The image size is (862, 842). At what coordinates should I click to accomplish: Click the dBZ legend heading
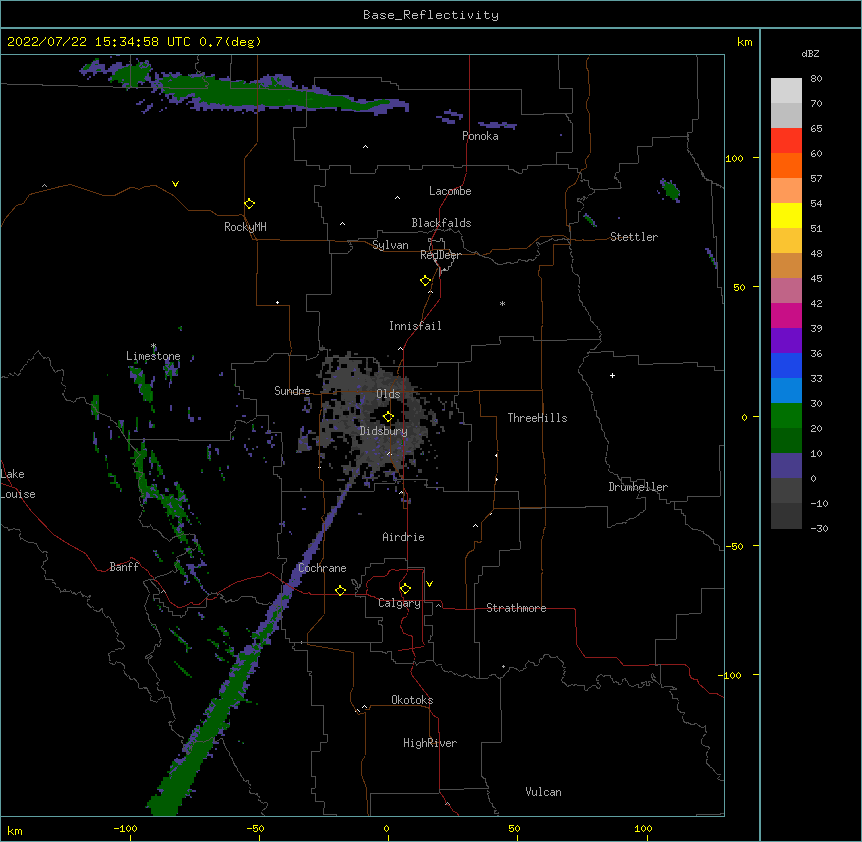810,53
